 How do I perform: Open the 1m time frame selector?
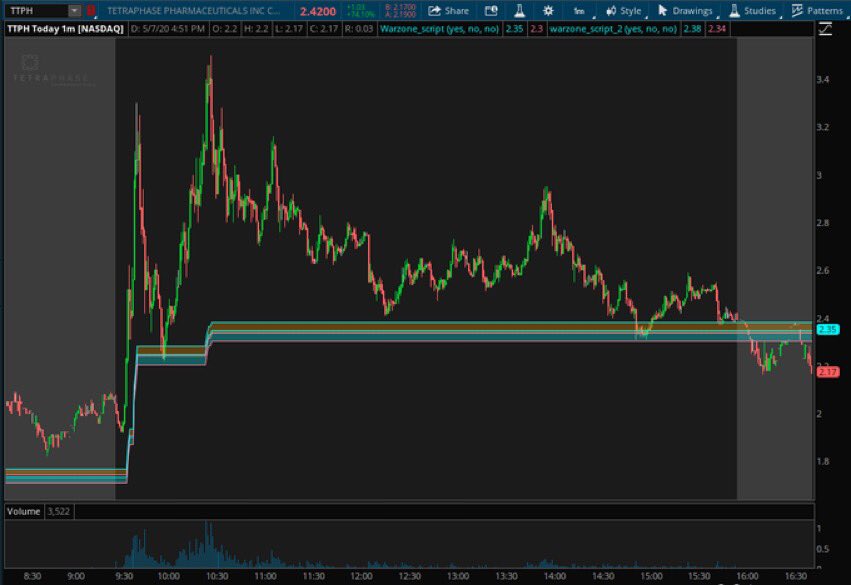click(x=580, y=11)
